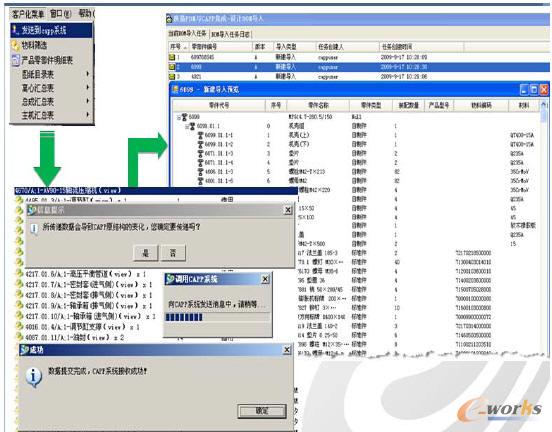Select 发送到capp系统 menu entry

click(51, 30)
